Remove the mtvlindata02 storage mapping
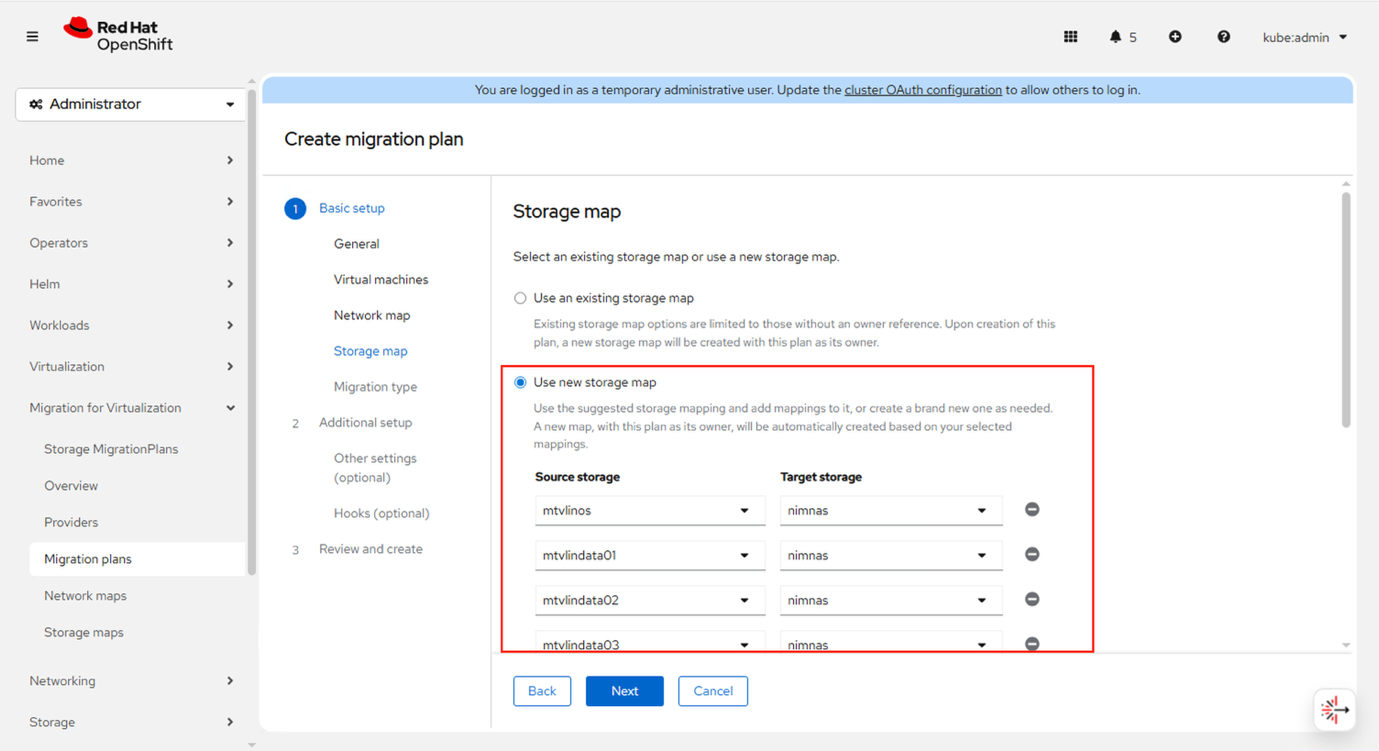The width and height of the screenshot is (1379, 751). point(1032,600)
